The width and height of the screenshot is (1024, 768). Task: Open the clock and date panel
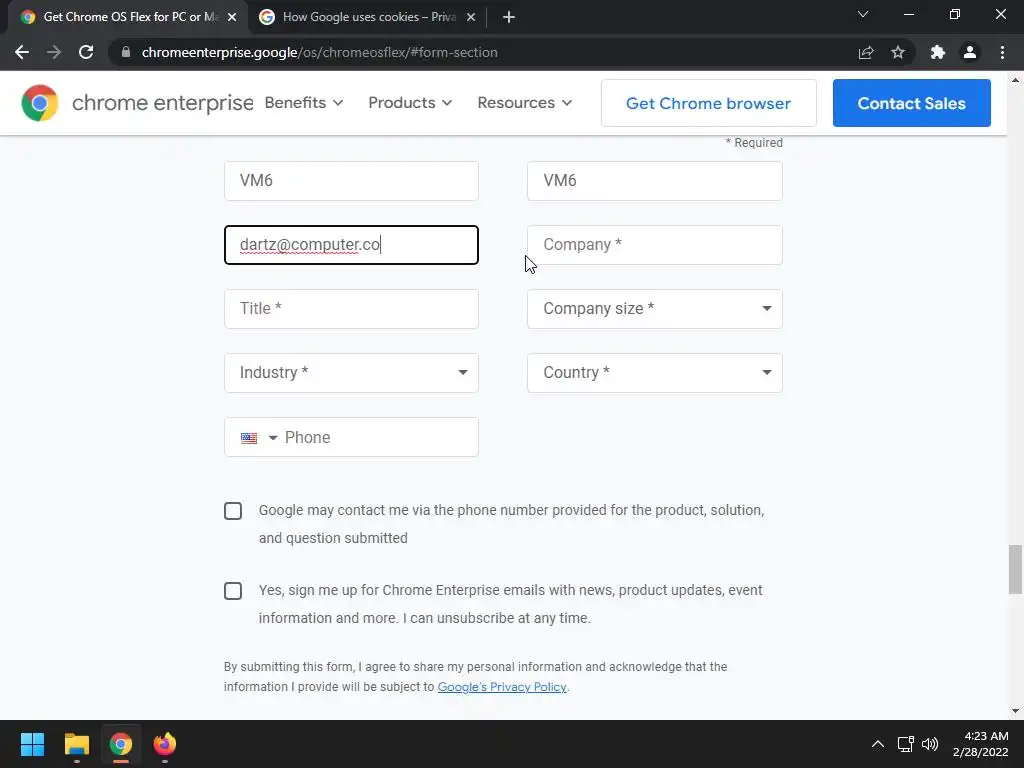pyautogui.click(x=980, y=744)
